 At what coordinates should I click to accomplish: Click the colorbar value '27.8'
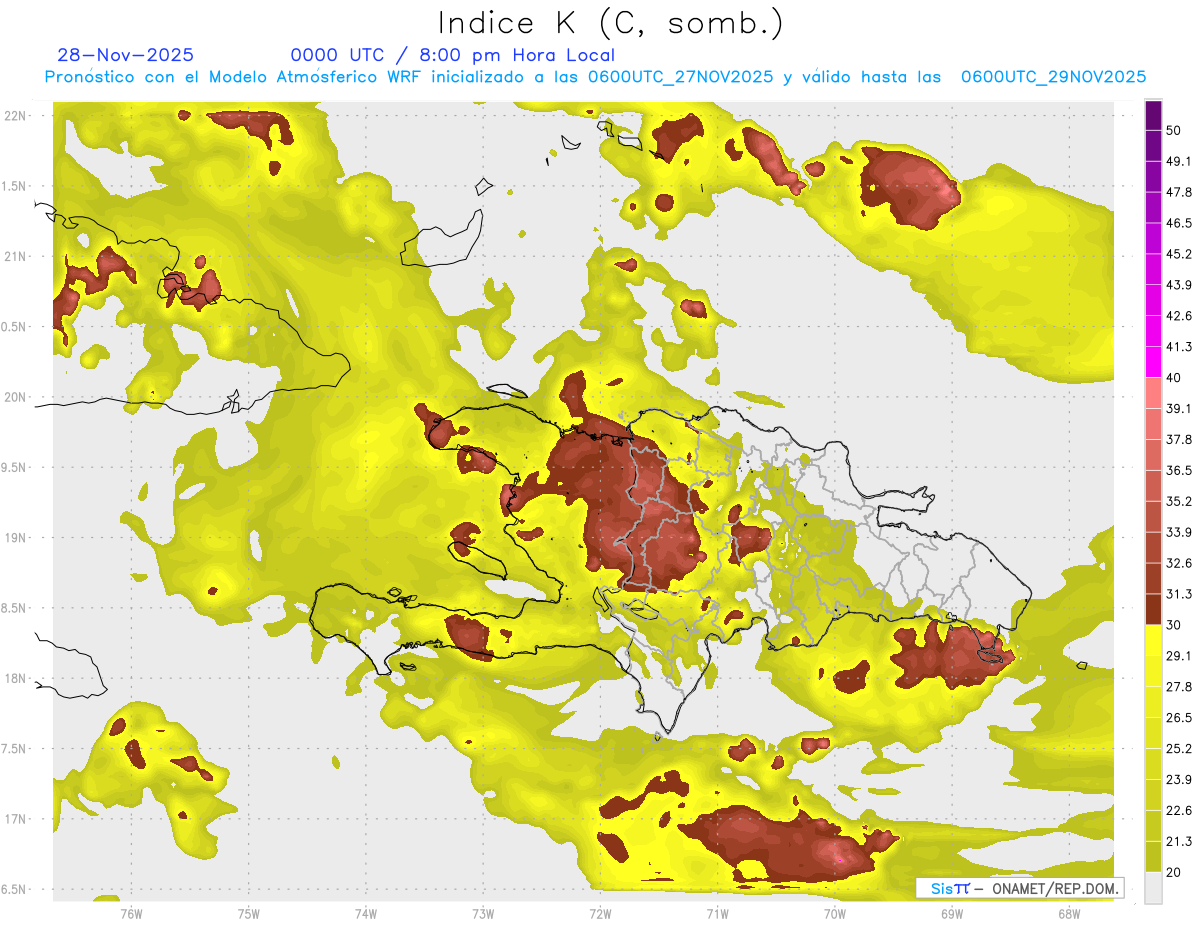(x=1178, y=687)
